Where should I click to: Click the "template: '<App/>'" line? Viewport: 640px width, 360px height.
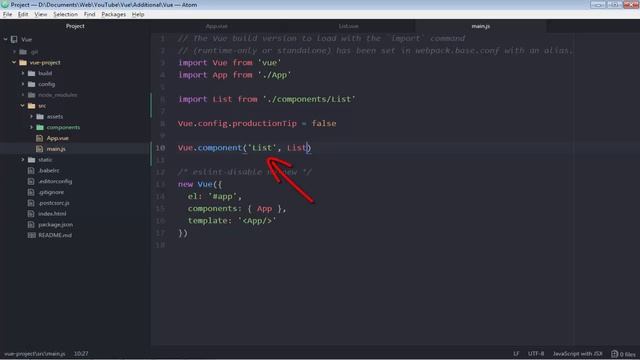pos(232,221)
